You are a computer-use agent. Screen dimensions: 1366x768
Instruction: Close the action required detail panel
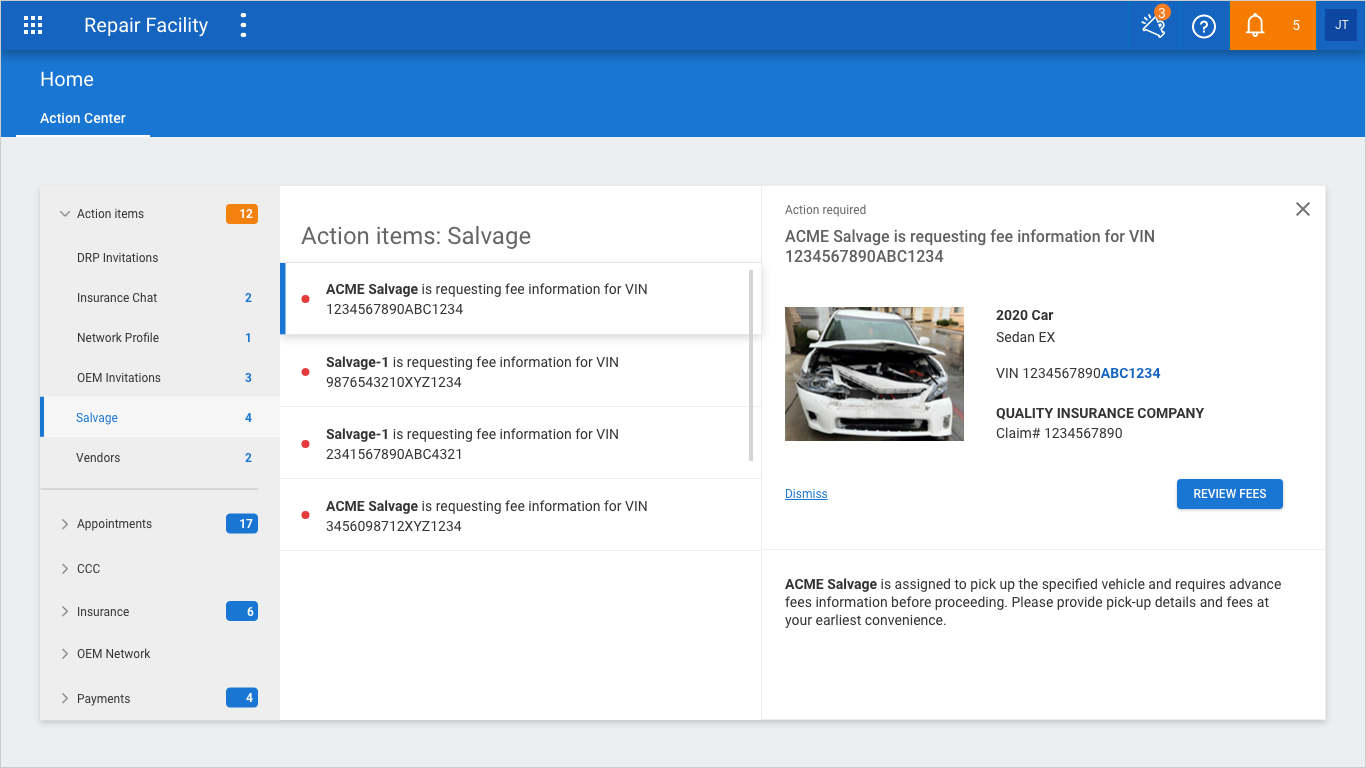[1302, 209]
